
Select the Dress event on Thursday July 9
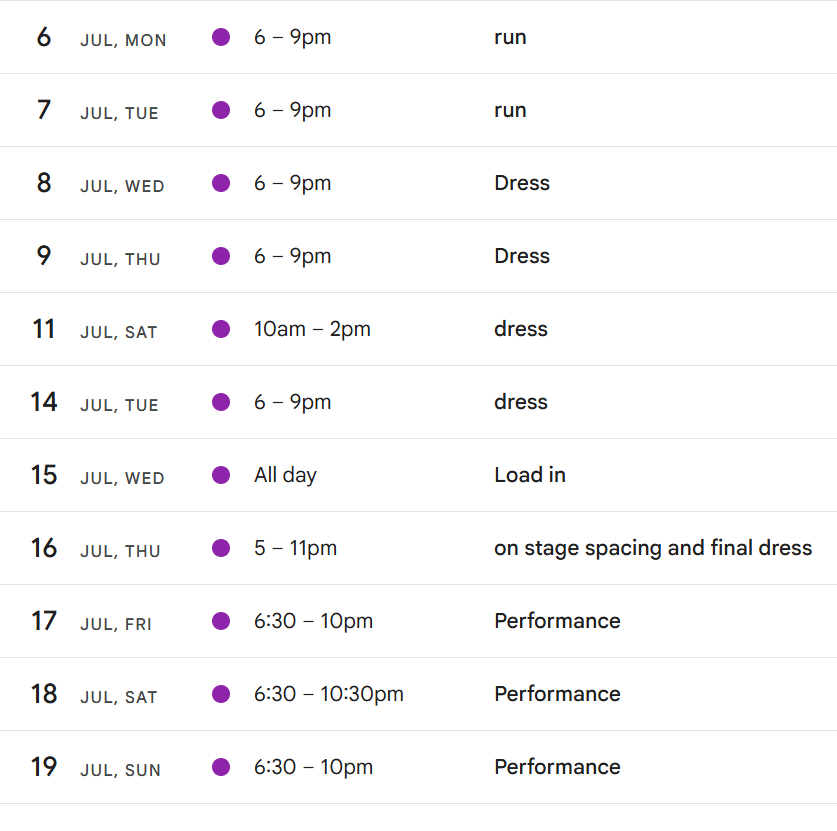[522, 256]
